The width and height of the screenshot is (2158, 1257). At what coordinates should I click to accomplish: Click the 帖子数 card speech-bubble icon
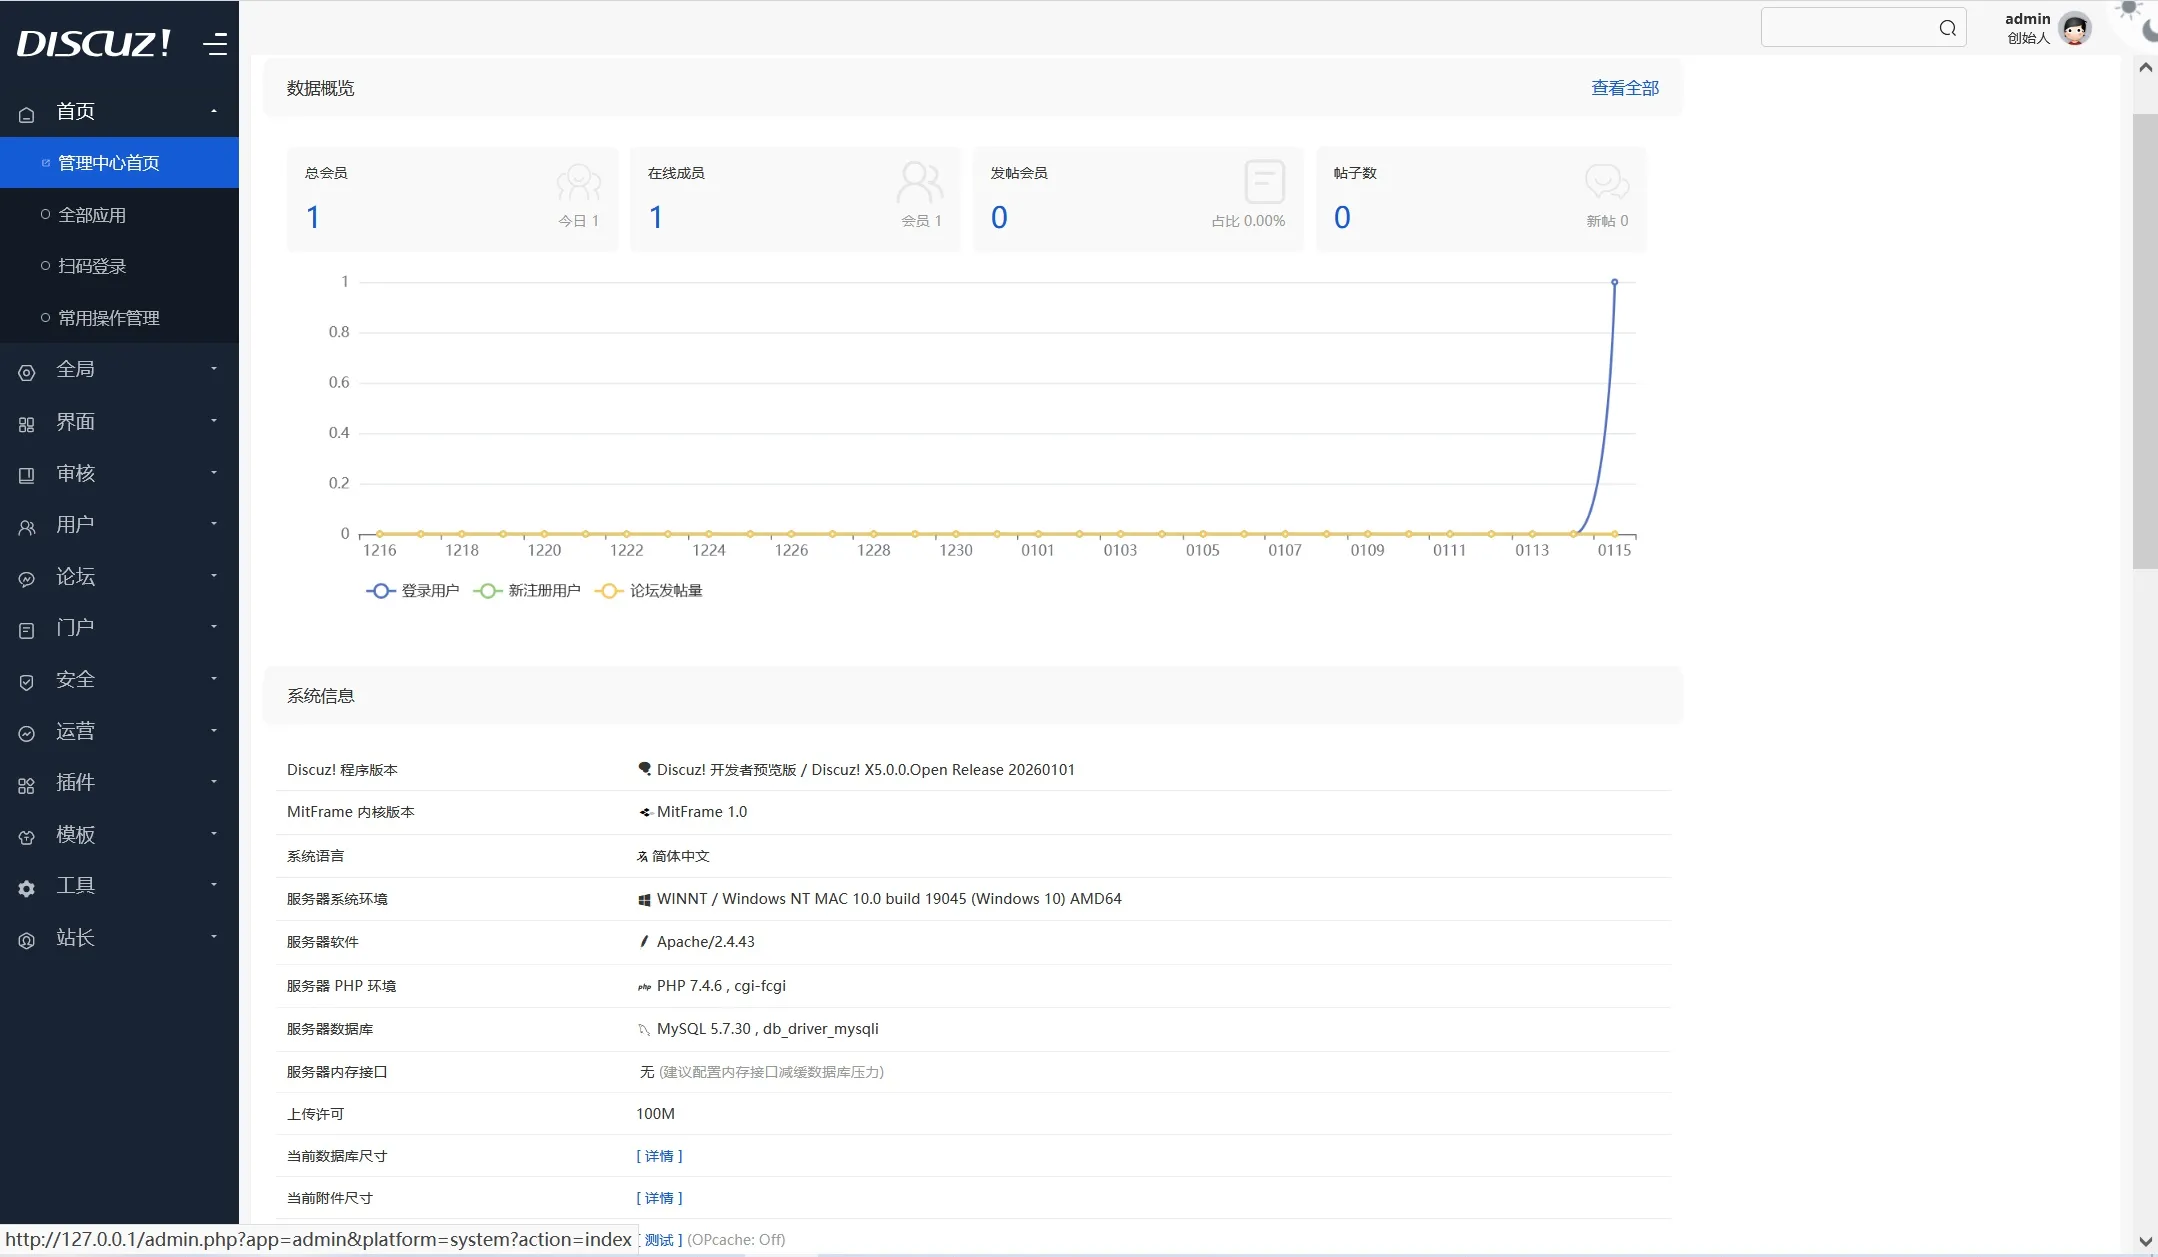[x=1607, y=182]
